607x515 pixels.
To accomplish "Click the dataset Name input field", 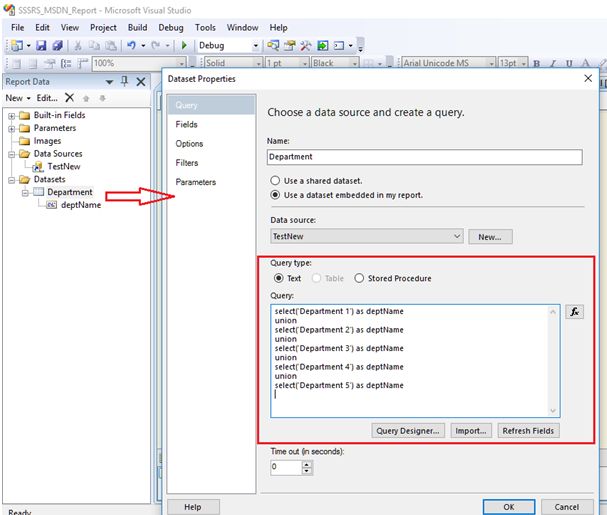I will click(x=424, y=157).
